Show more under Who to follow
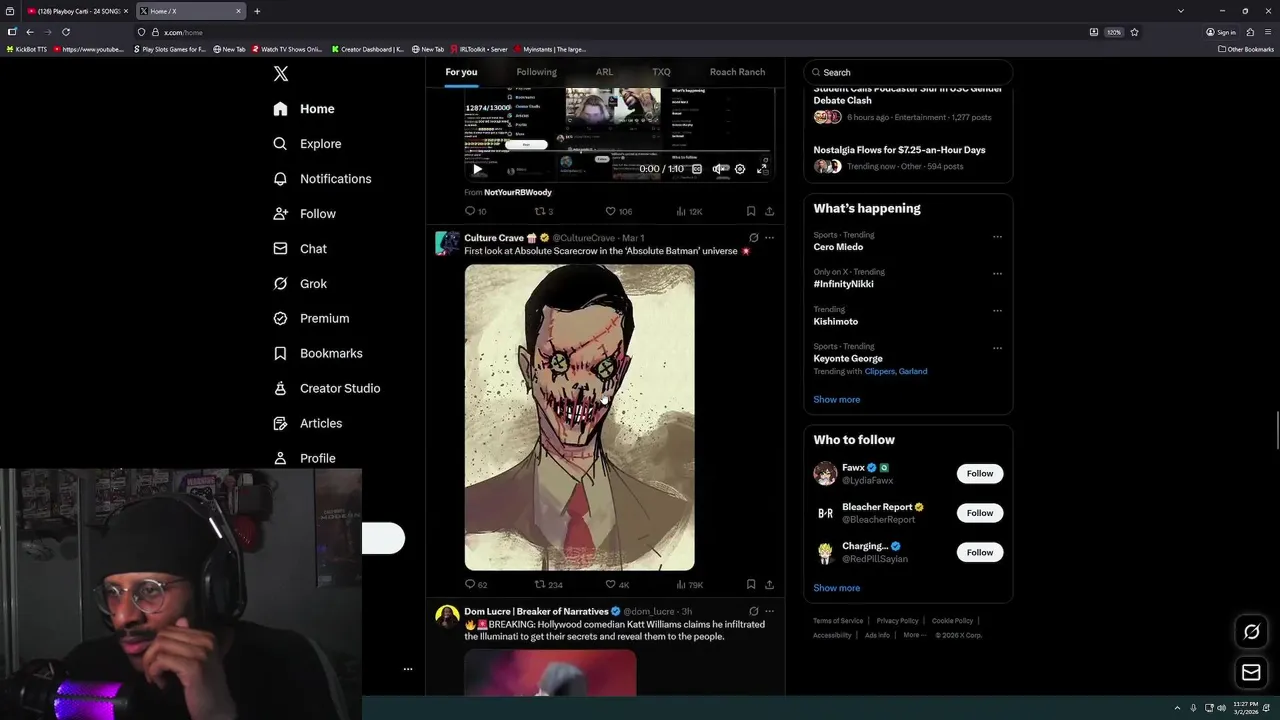1280x720 pixels. (836, 589)
